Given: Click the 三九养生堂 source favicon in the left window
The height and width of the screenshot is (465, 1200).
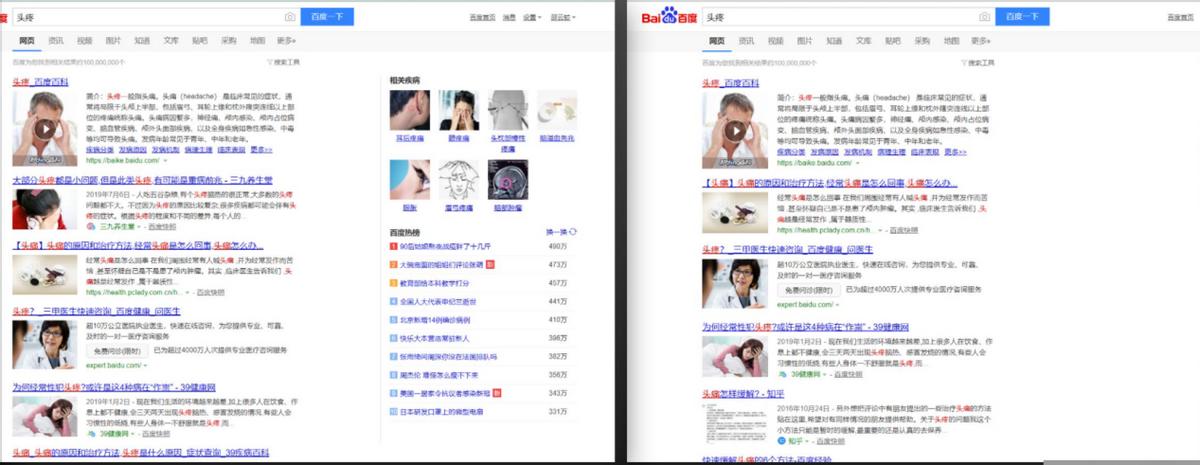Looking at the screenshot, I should [x=90, y=228].
